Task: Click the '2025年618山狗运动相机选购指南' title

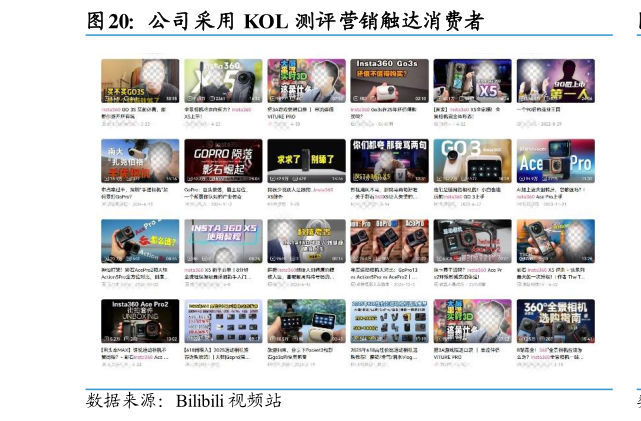Action: (x=384, y=354)
